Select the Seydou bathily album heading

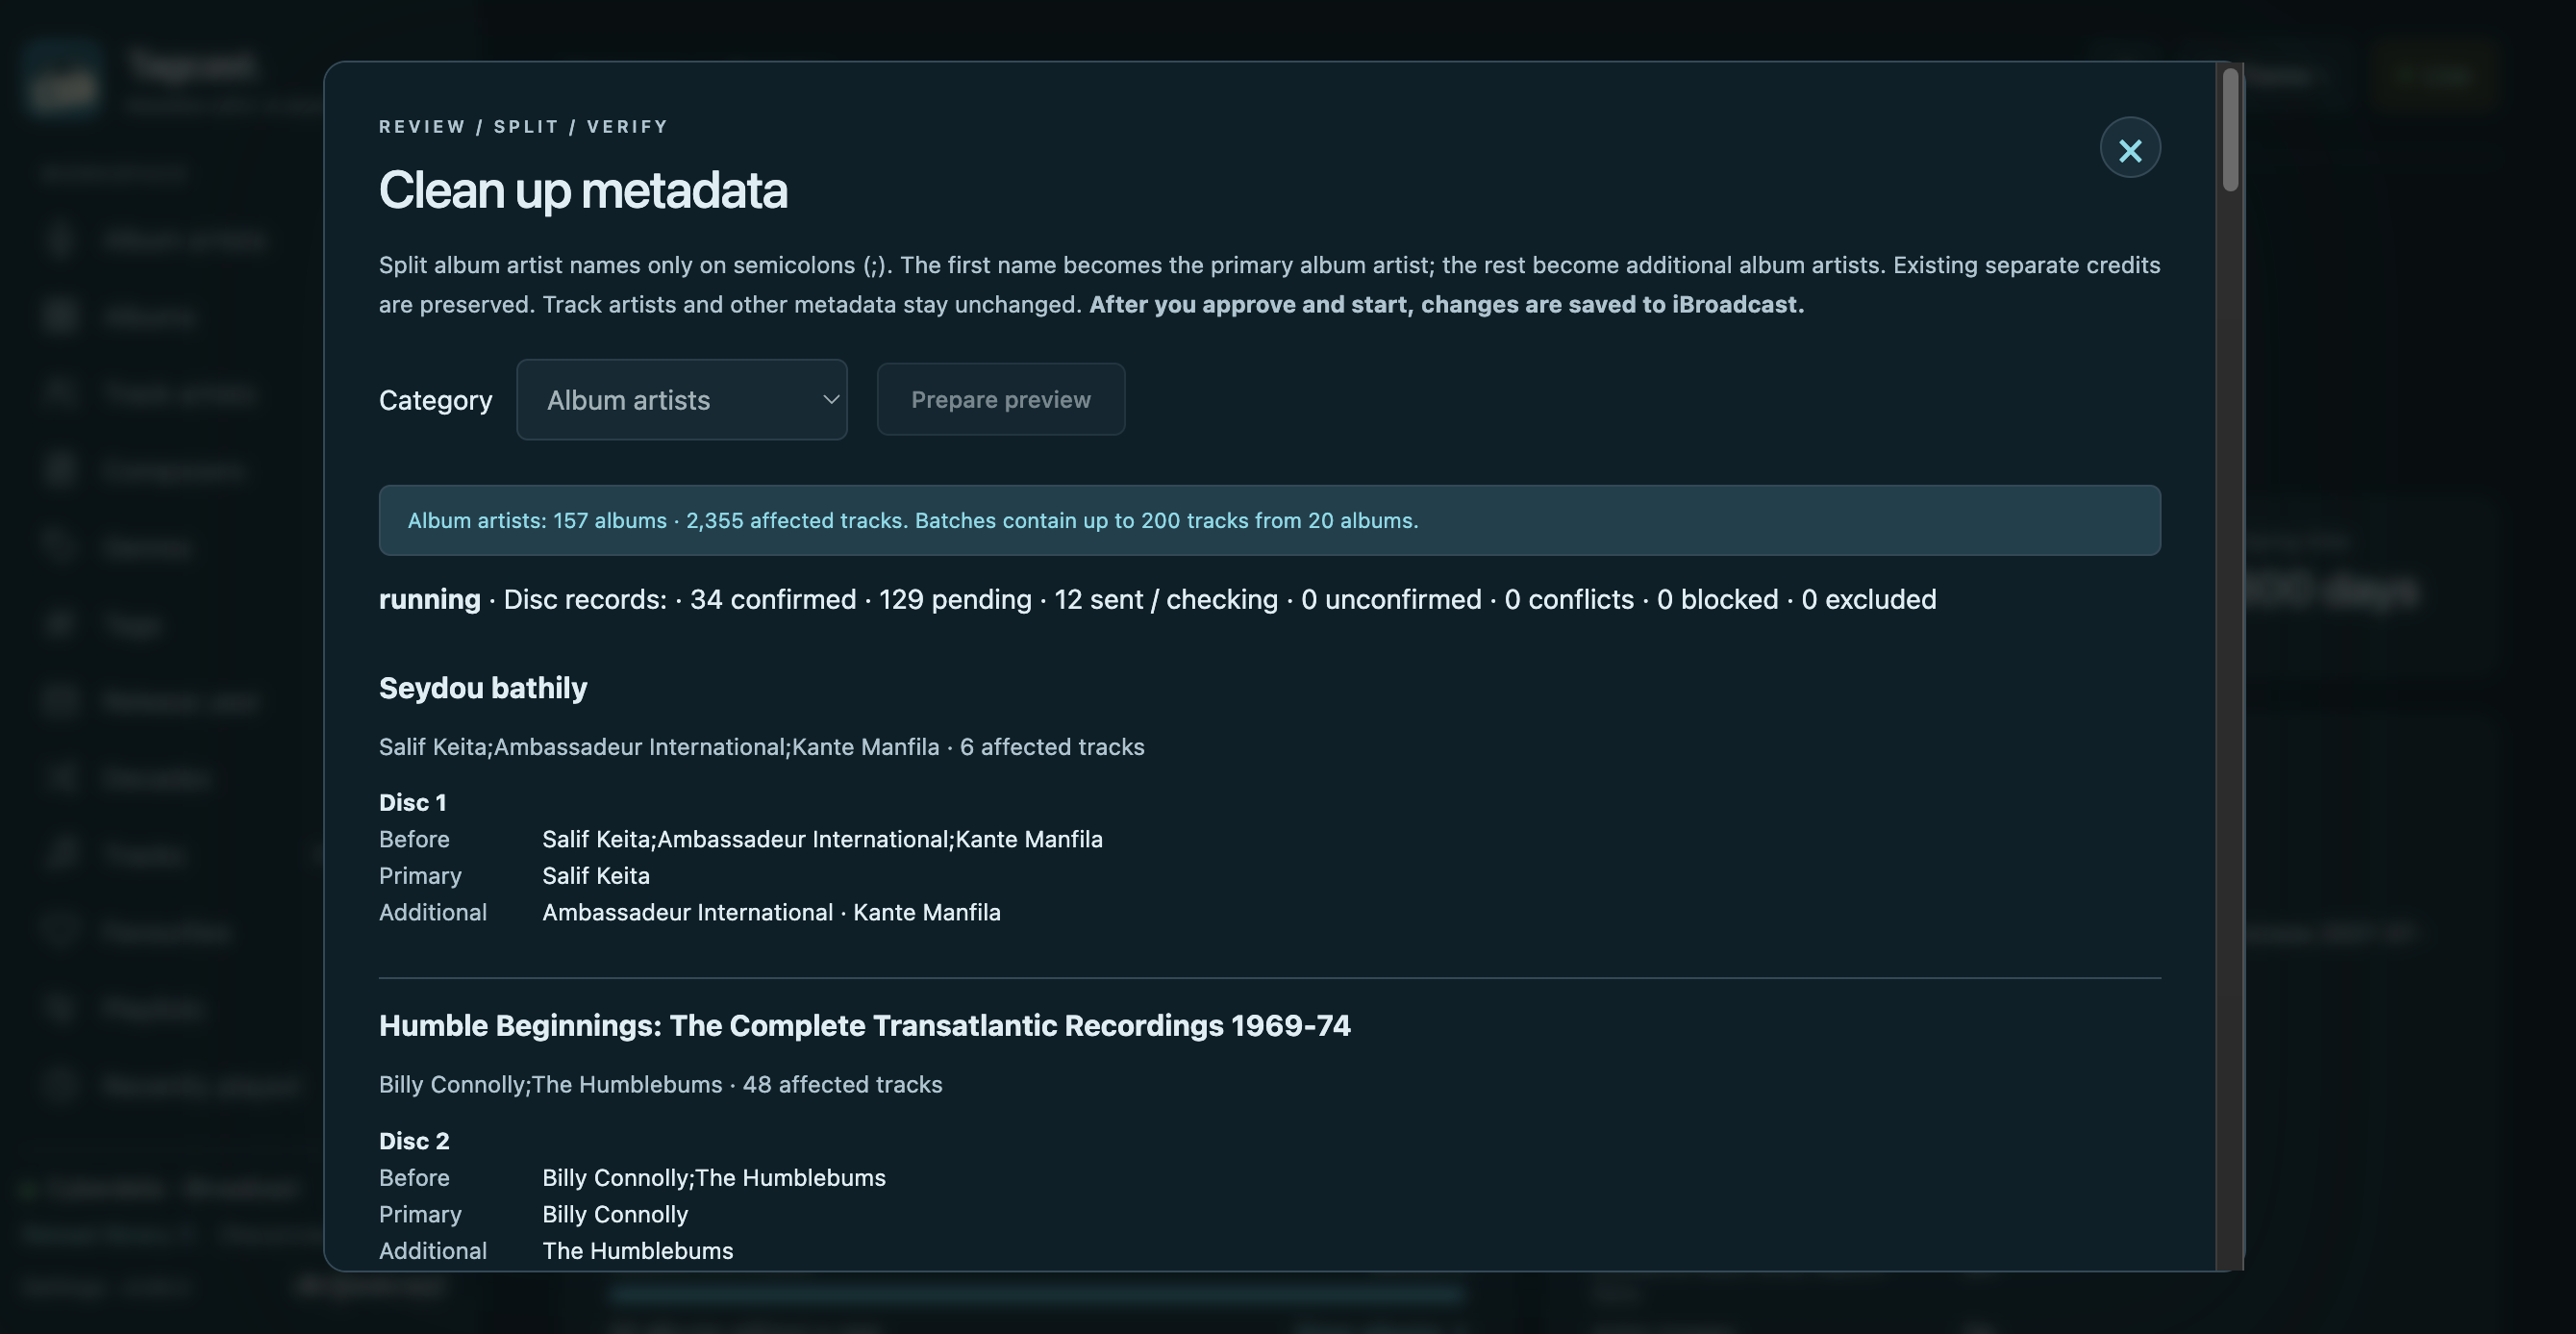[x=483, y=688]
